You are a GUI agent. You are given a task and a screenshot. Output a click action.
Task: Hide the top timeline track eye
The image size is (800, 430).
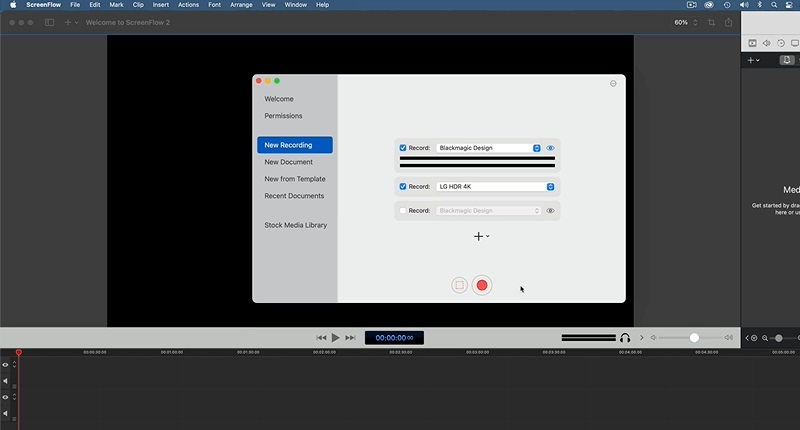point(5,365)
